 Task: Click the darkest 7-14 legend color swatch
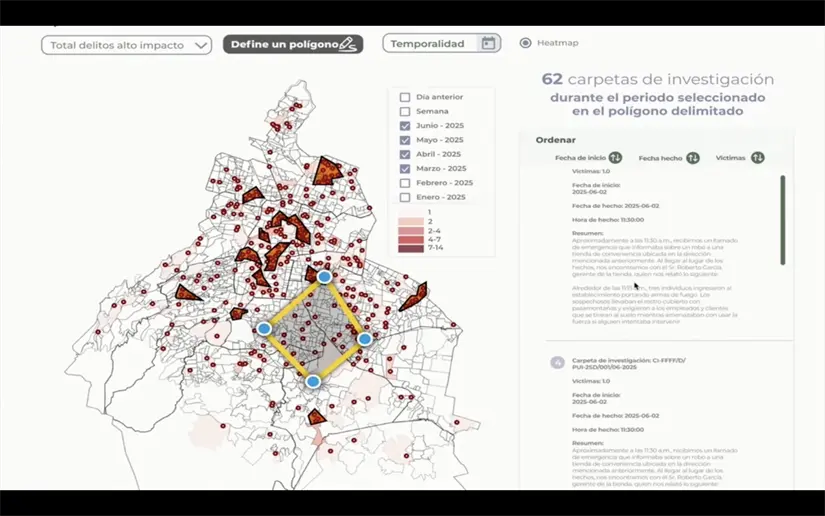tap(411, 249)
